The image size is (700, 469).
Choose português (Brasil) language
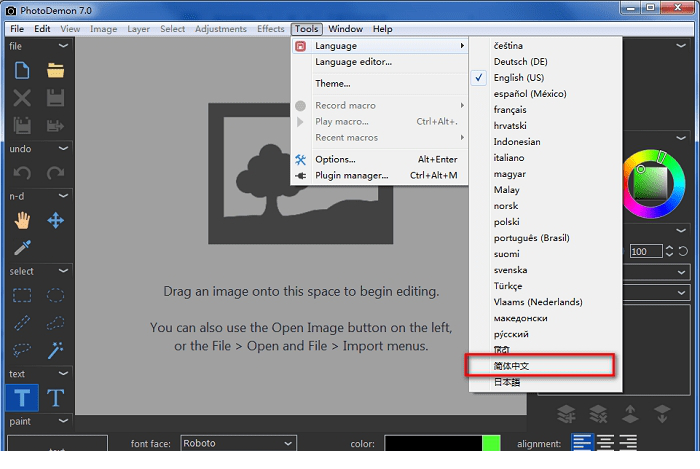[545, 238]
